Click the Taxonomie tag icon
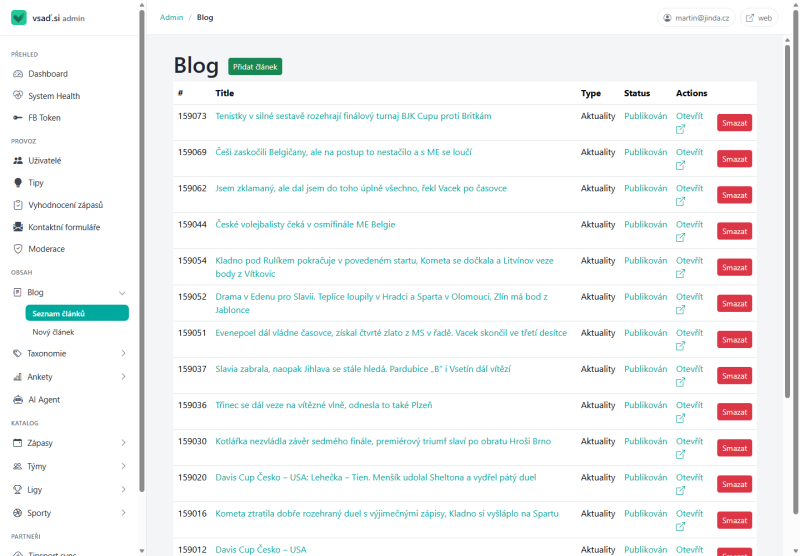Image resolution: width=800 pixels, height=556 pixels. 17,353
